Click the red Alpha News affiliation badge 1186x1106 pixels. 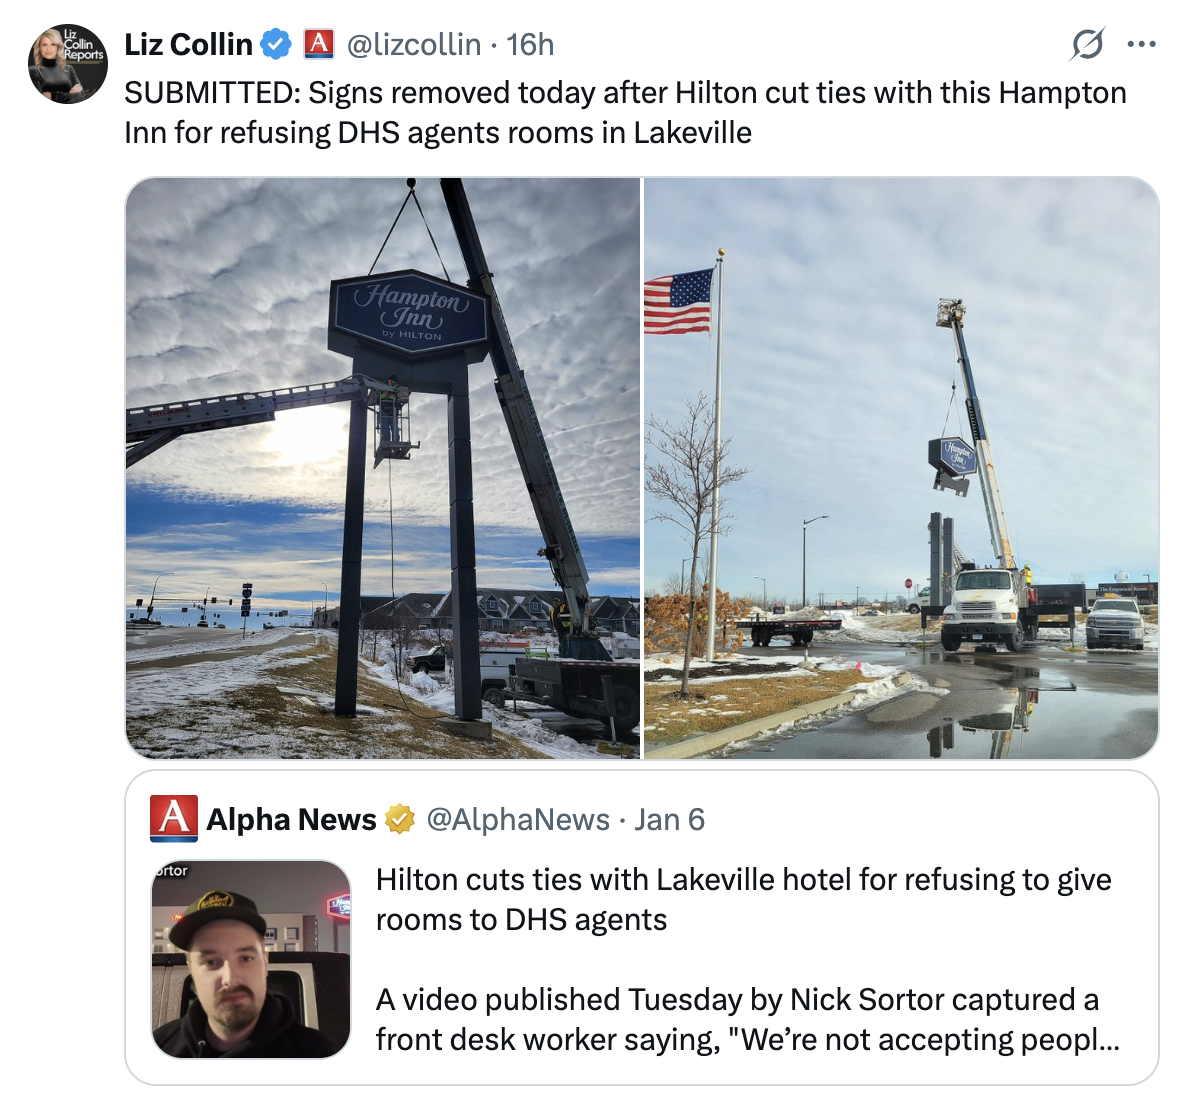coord(318,44)
